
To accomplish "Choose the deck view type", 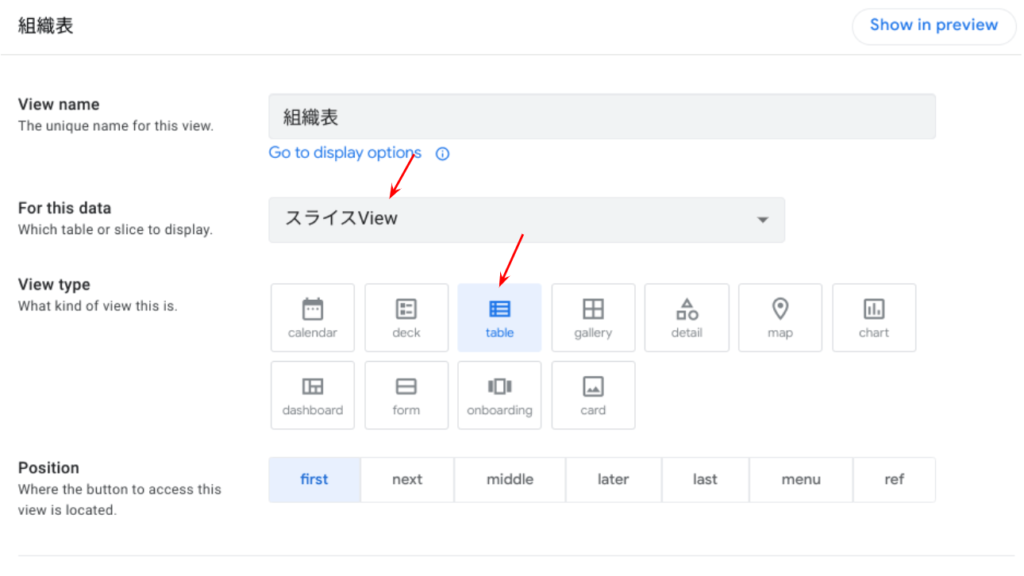I will point(406,318).
